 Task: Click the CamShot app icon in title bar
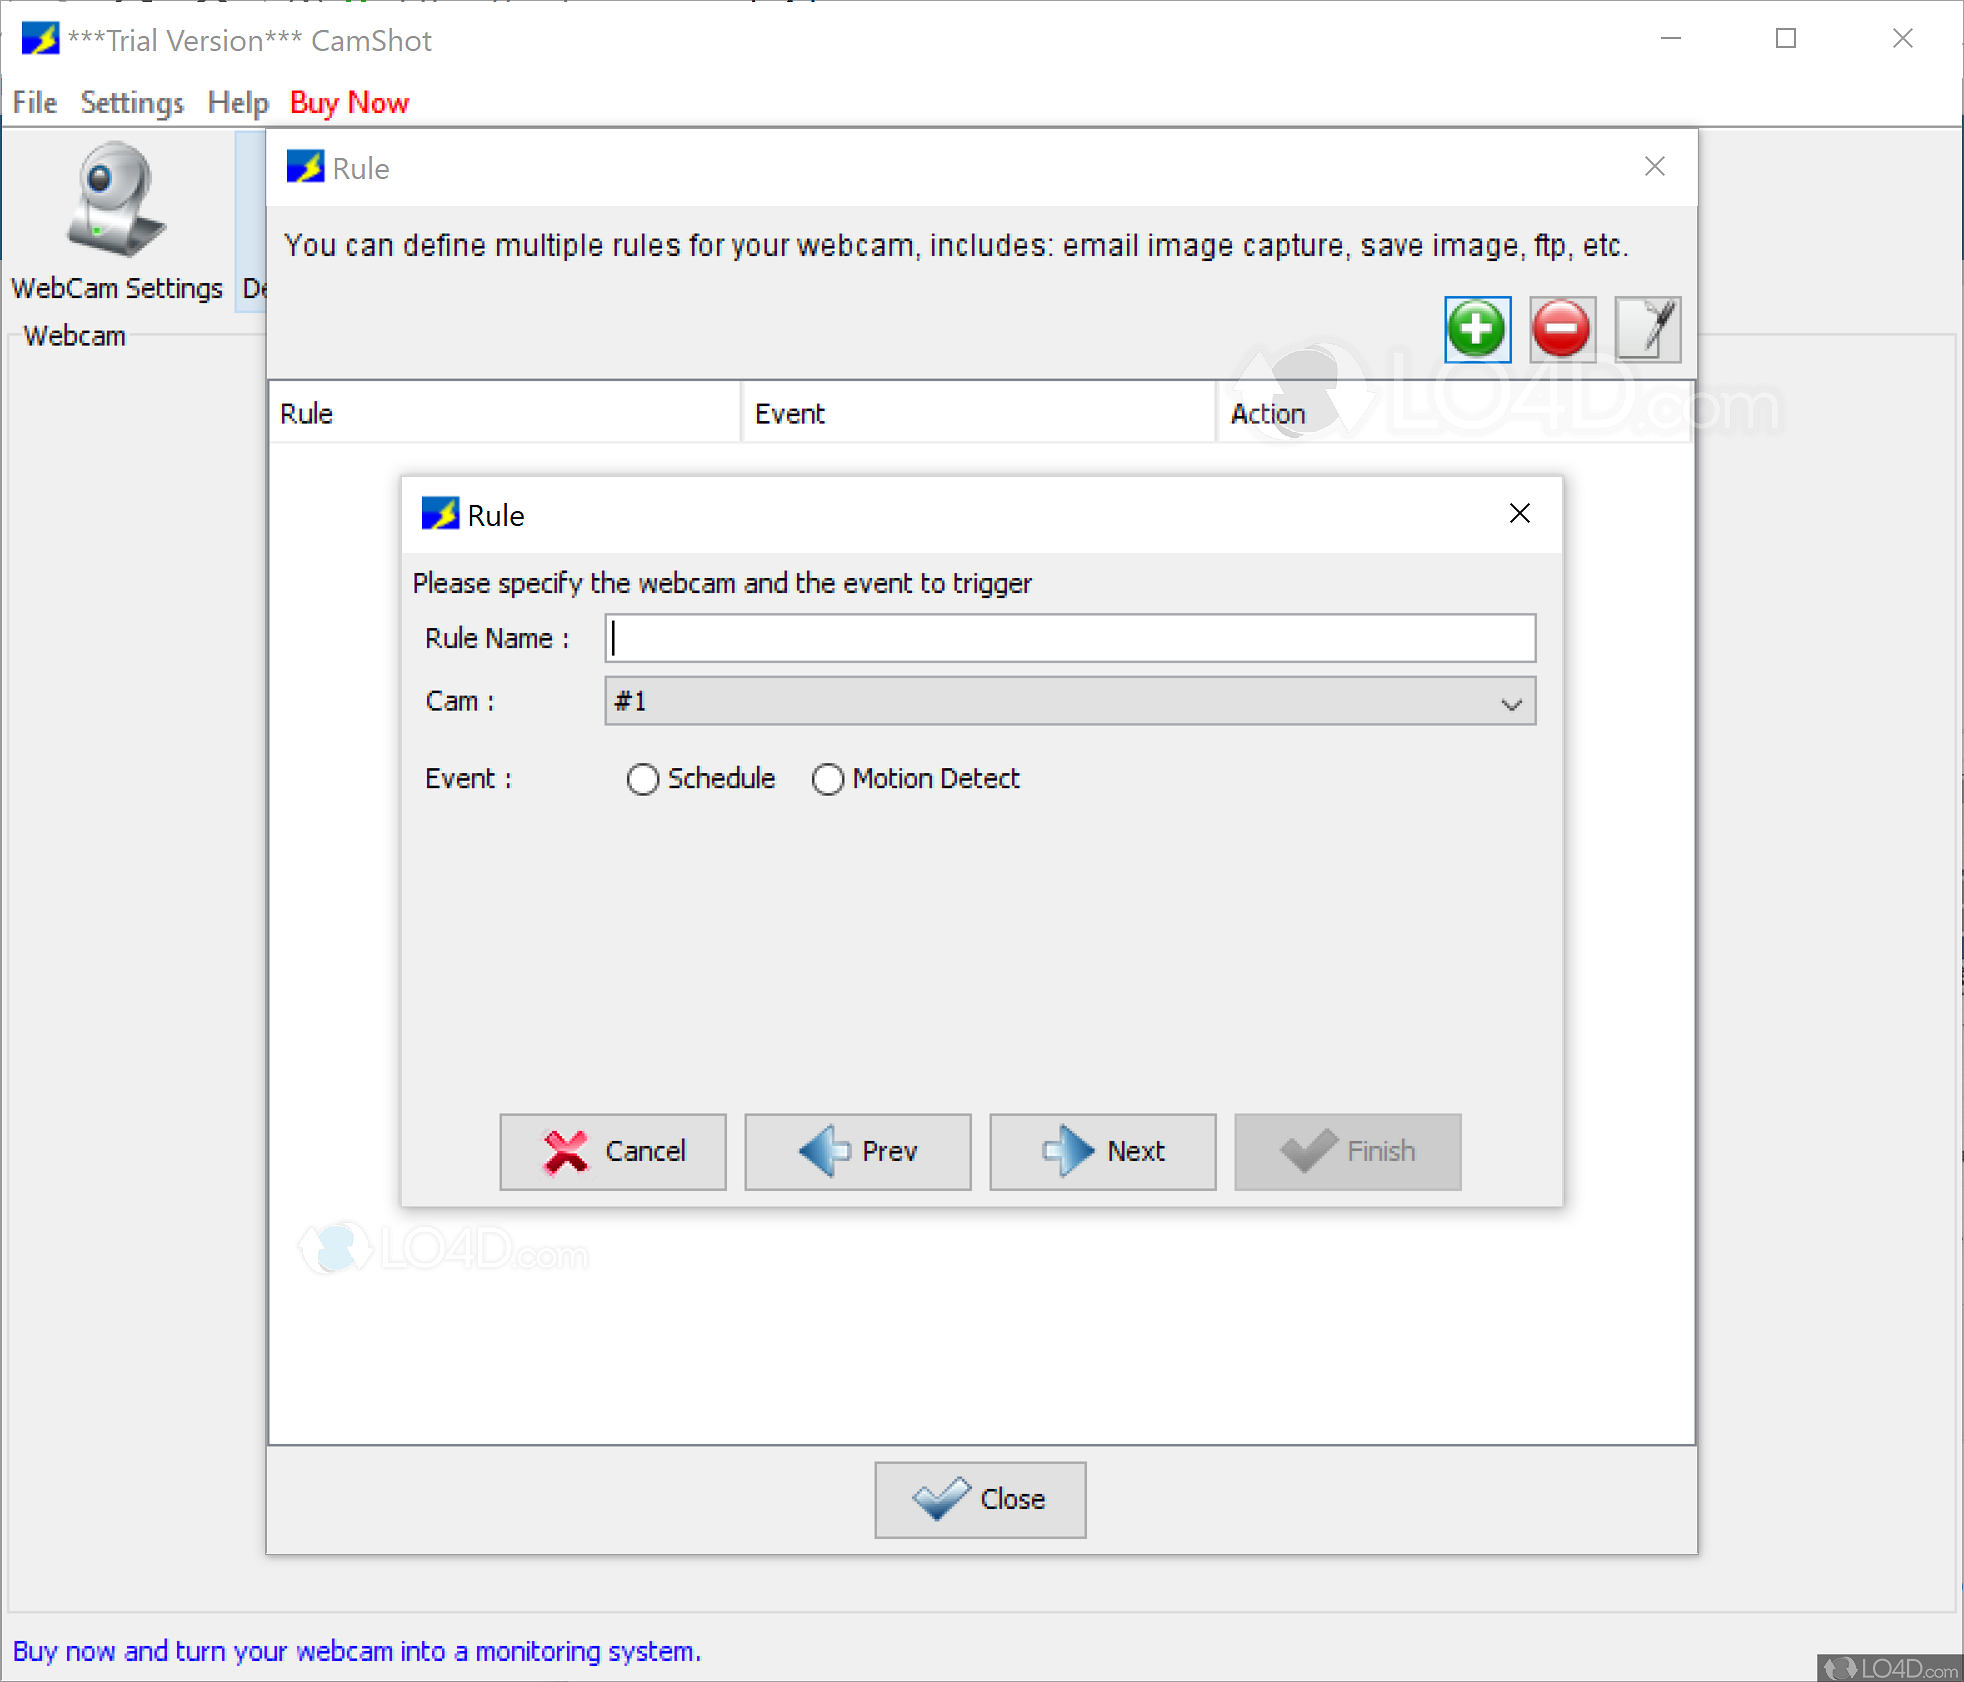pyautogui.click(x=40, y=40)
